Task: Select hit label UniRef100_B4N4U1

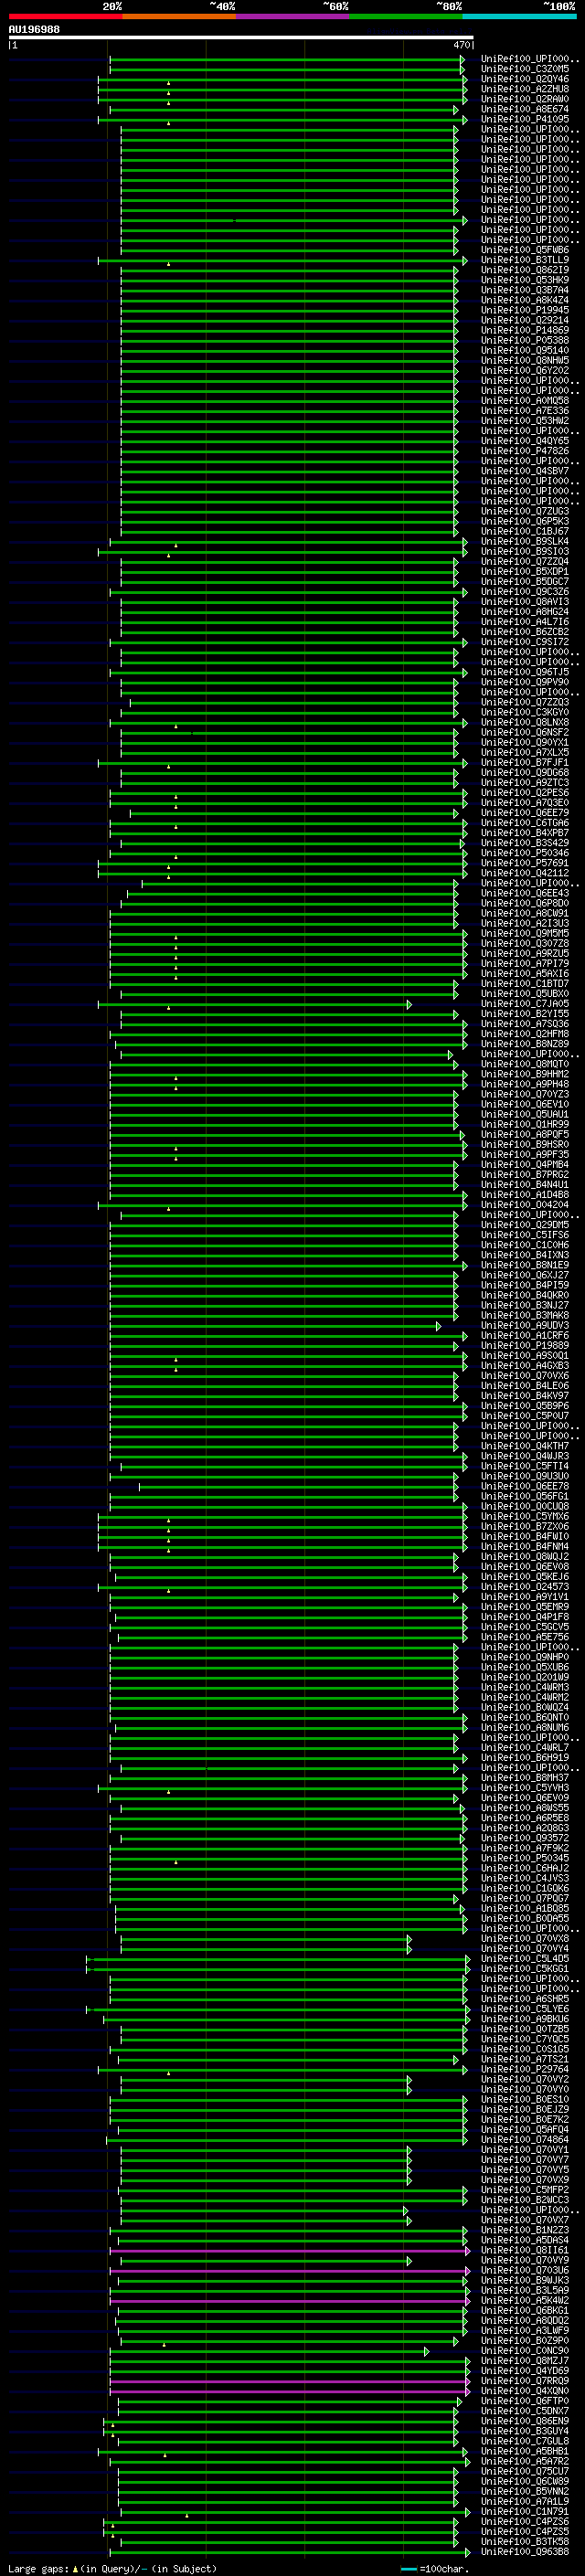Action: (x=525, y=1185)
